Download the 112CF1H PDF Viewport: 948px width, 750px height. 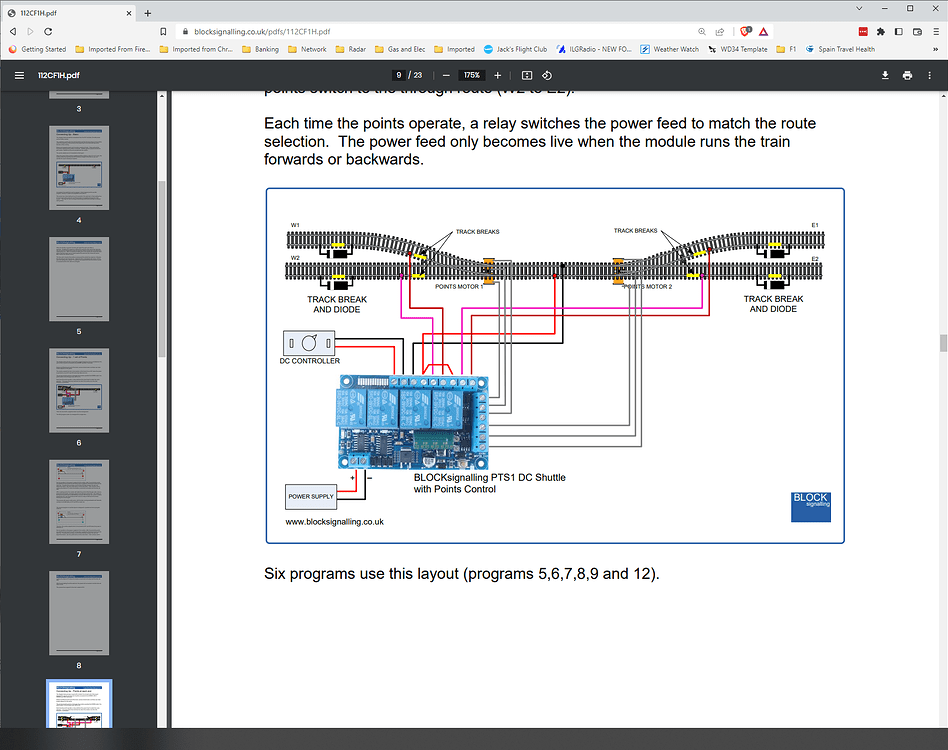pyautogui.click(x=884, y=75)
